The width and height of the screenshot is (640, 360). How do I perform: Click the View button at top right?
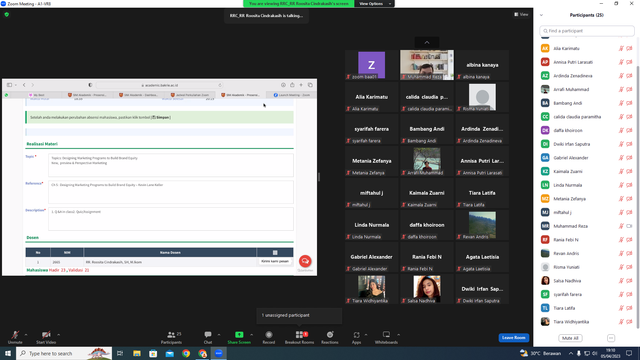click(x=521, y=14)
